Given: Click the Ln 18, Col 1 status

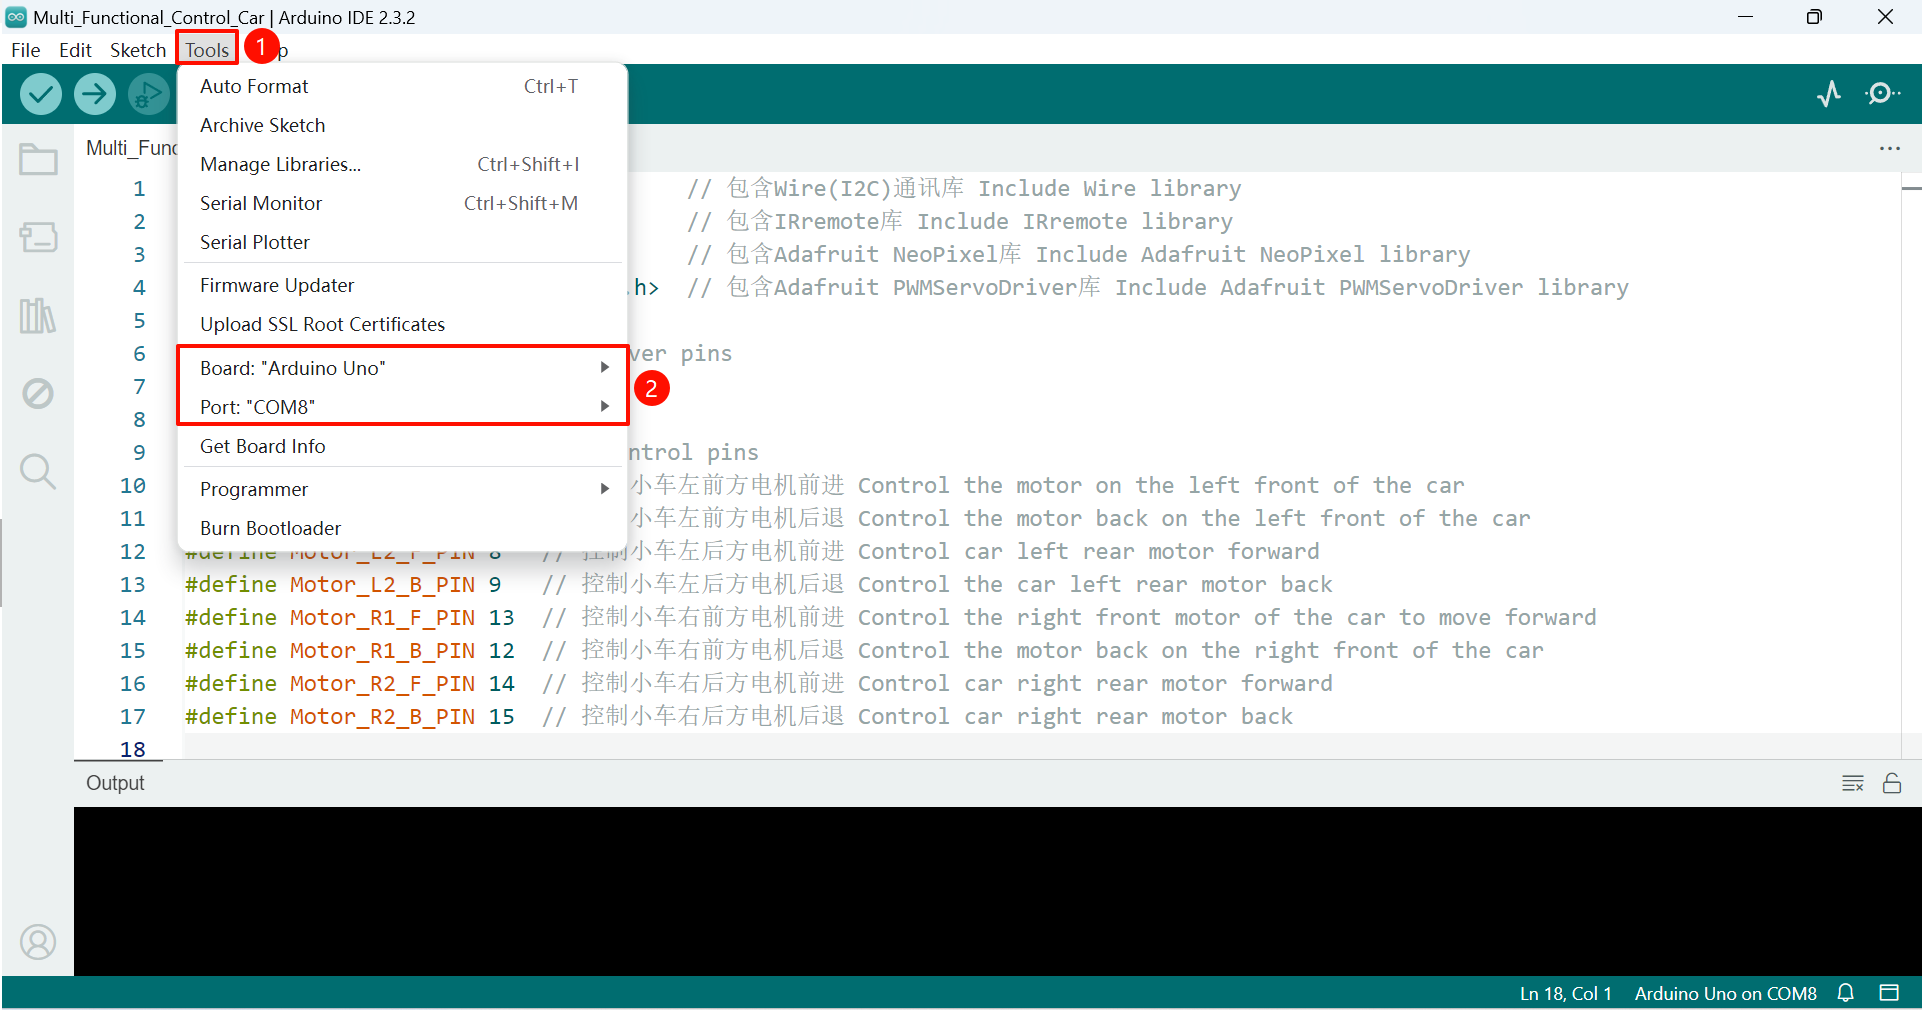Looking at the screenshot, I should (x=1565, y=993).
